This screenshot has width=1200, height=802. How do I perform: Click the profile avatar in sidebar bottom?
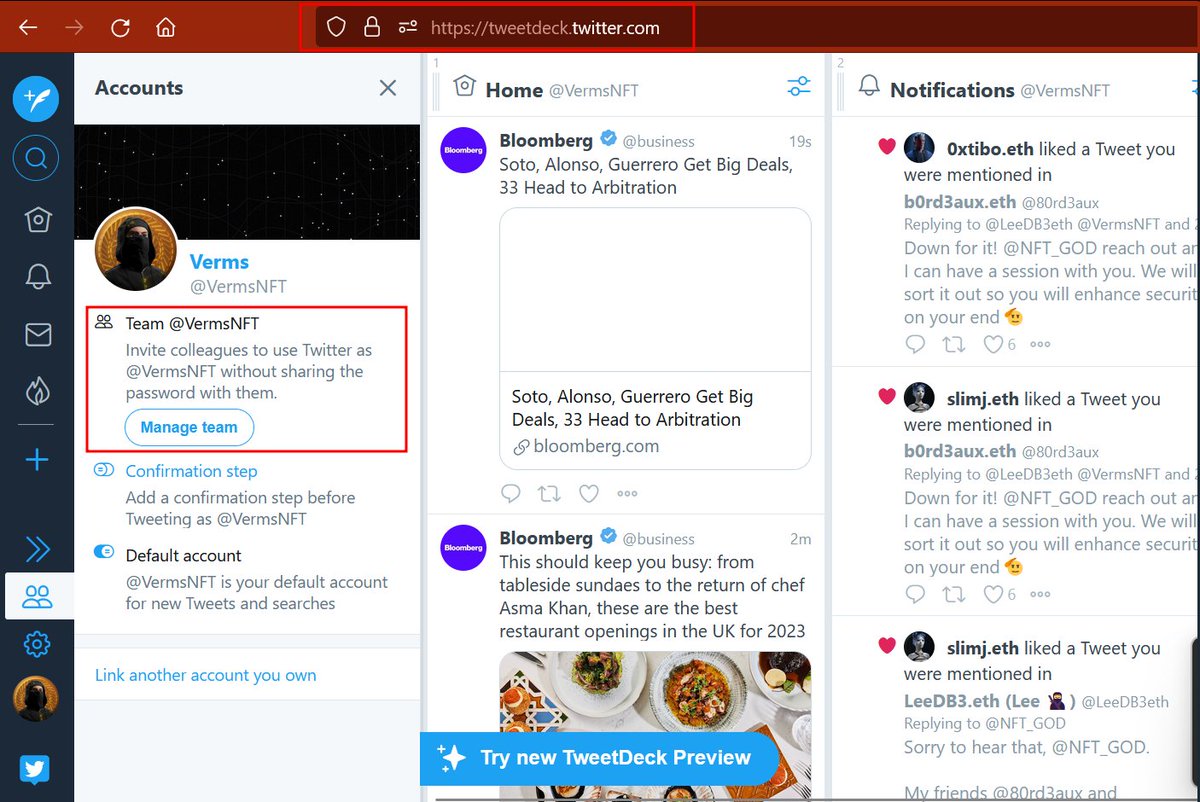[x=36, y=699]
